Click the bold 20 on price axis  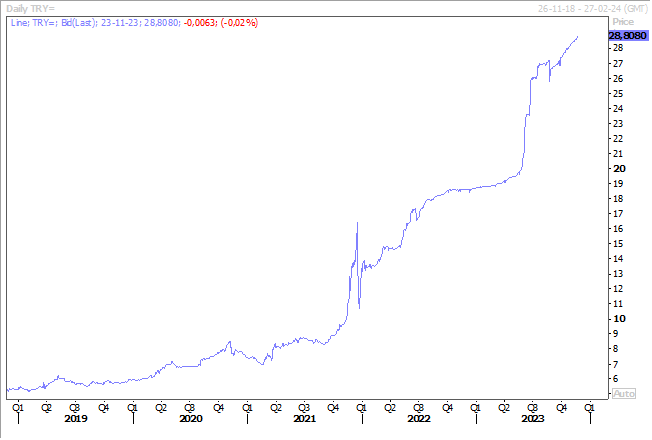coord(617,169)
